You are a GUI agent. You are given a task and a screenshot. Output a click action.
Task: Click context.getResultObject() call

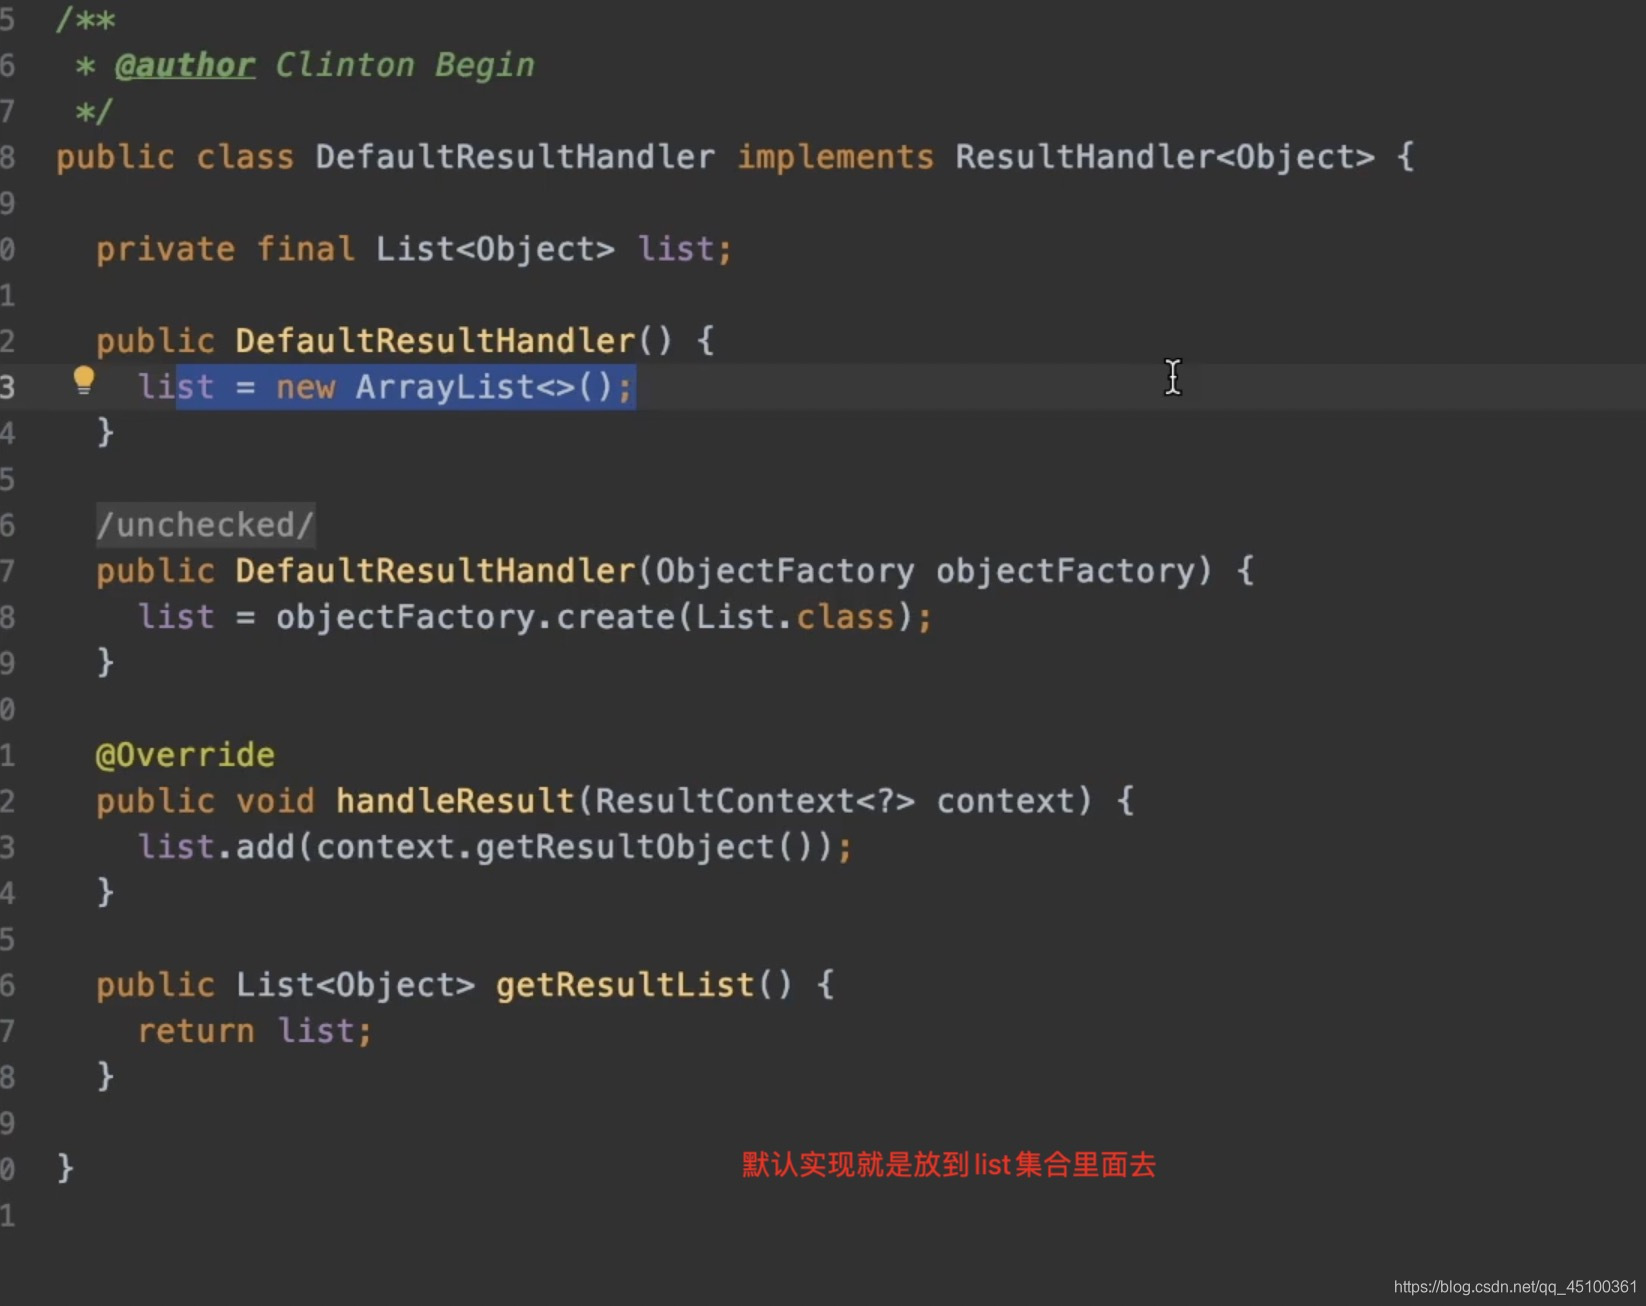(565, 847)
